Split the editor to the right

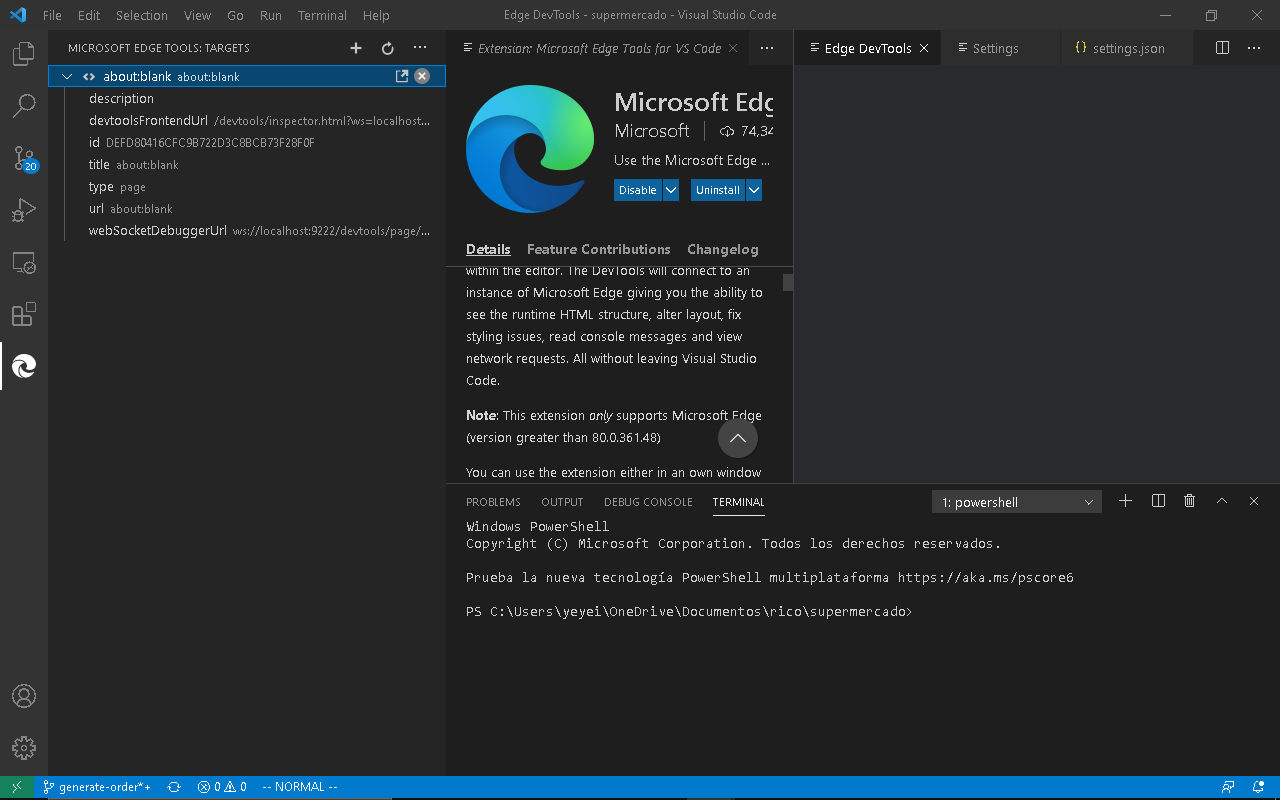point(1222,48)
